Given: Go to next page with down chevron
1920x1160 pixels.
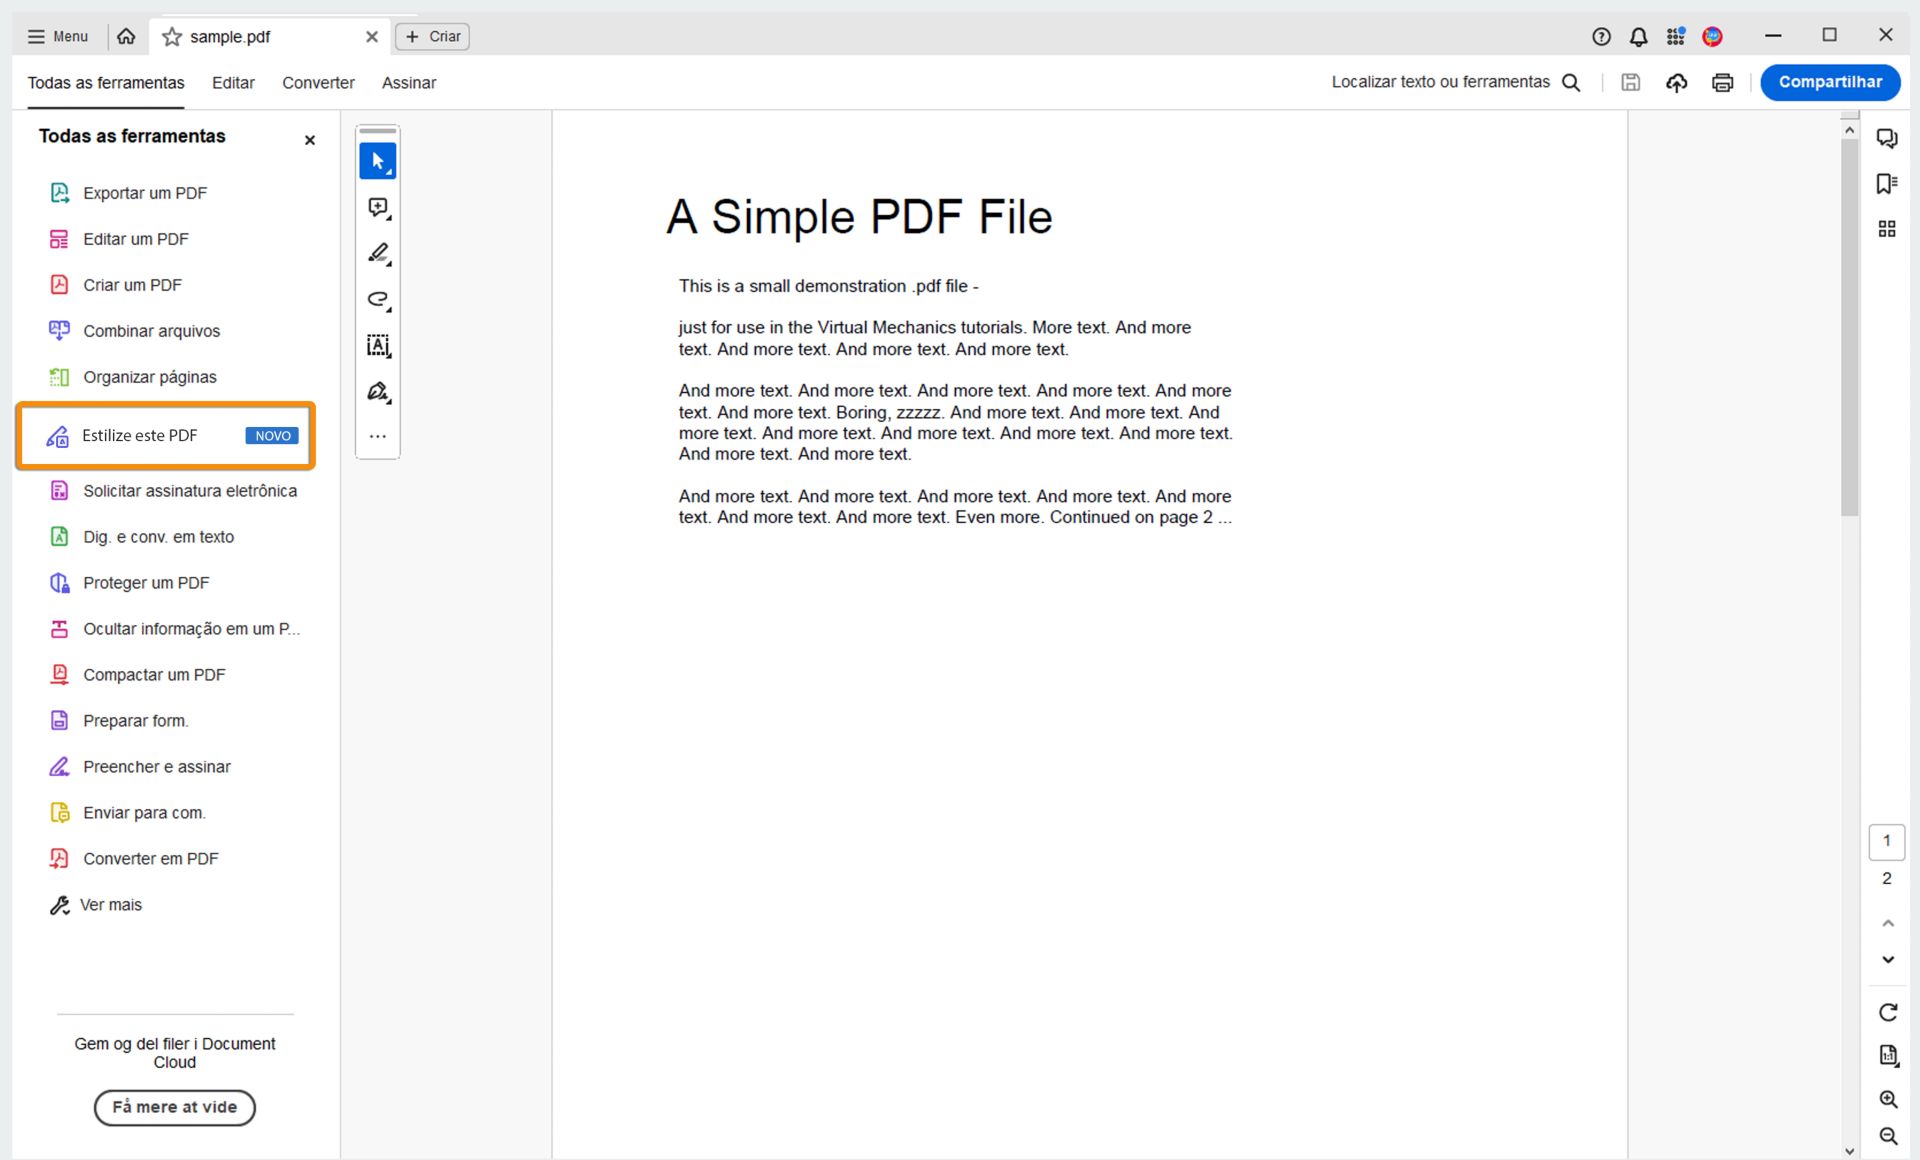Looking at the screenshot, I should click(x=1887, y=959).
